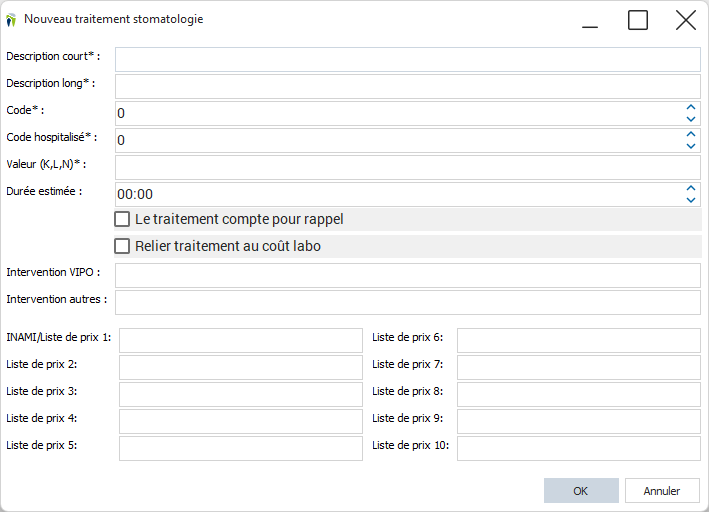Click the app tooth icon in title bar

[11, 20]
